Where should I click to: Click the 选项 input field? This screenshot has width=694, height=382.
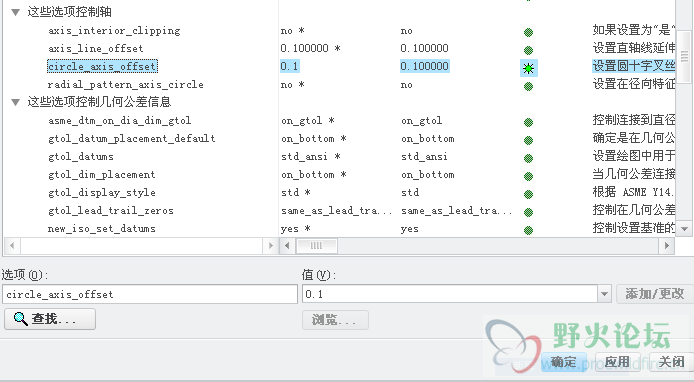[x=150, y=294]
